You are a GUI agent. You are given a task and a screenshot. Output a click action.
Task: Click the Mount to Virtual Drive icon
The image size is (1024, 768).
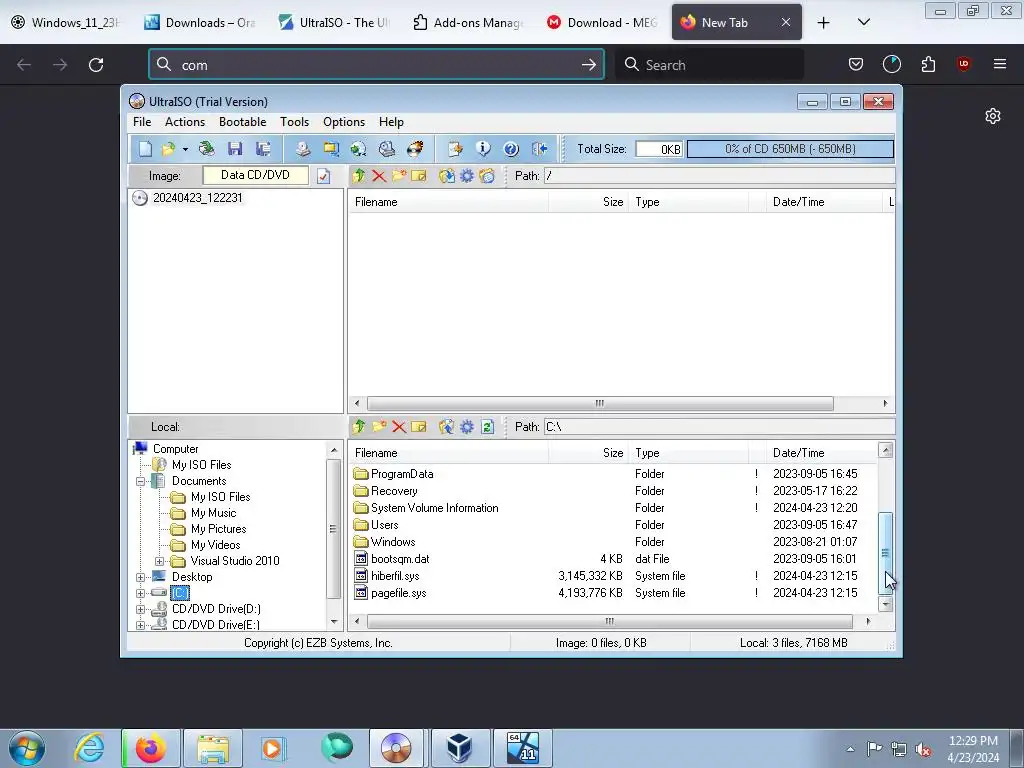coord(387,149)
